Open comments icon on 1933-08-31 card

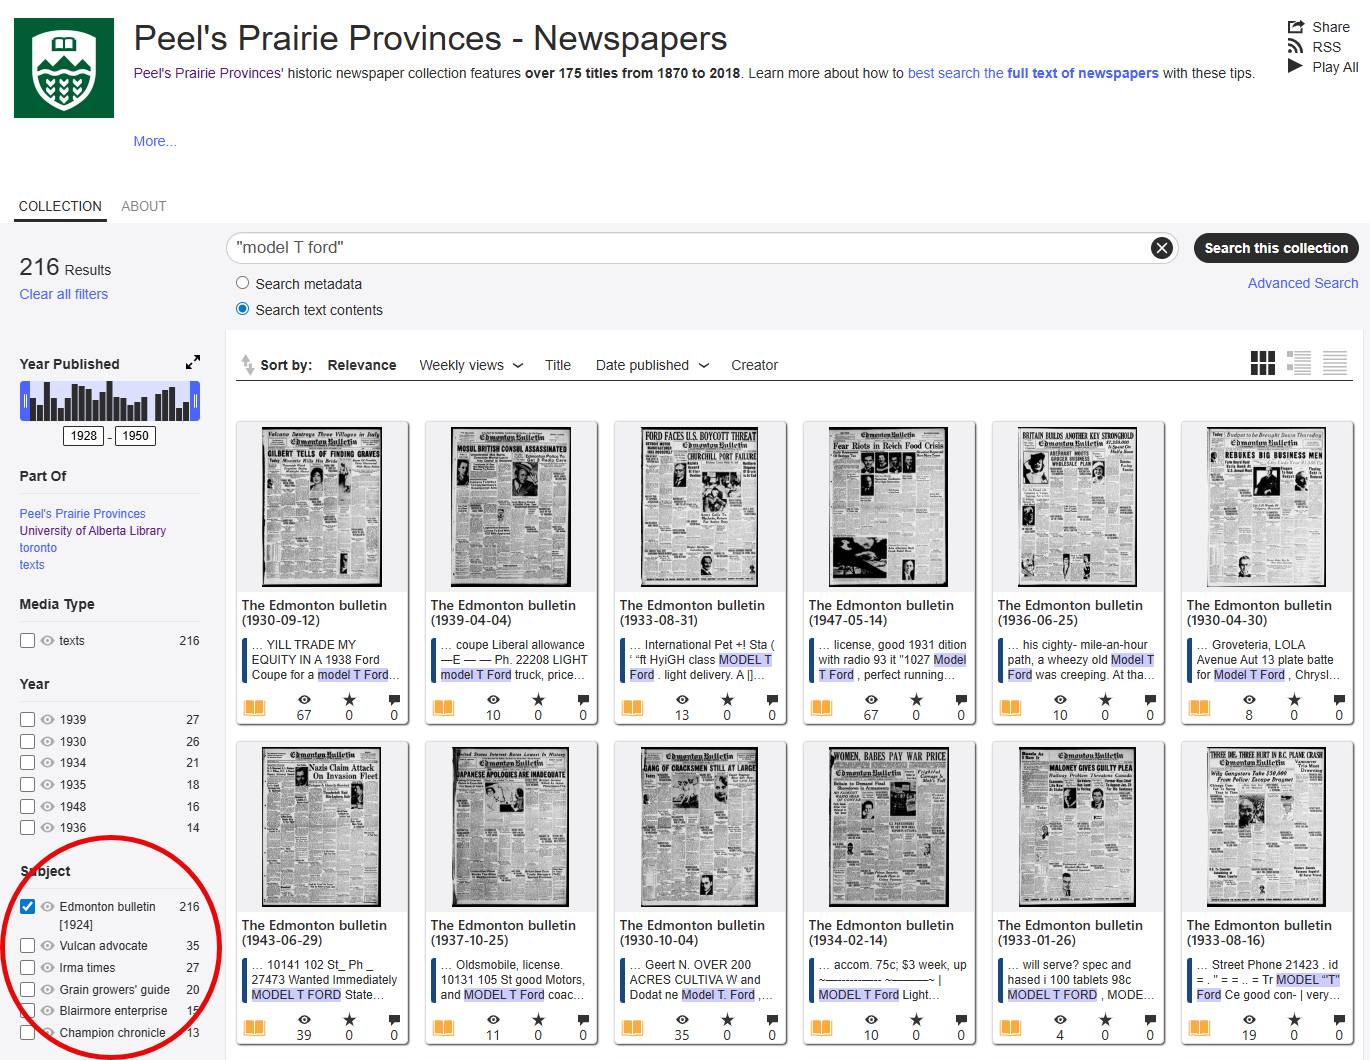pos(772,700)
